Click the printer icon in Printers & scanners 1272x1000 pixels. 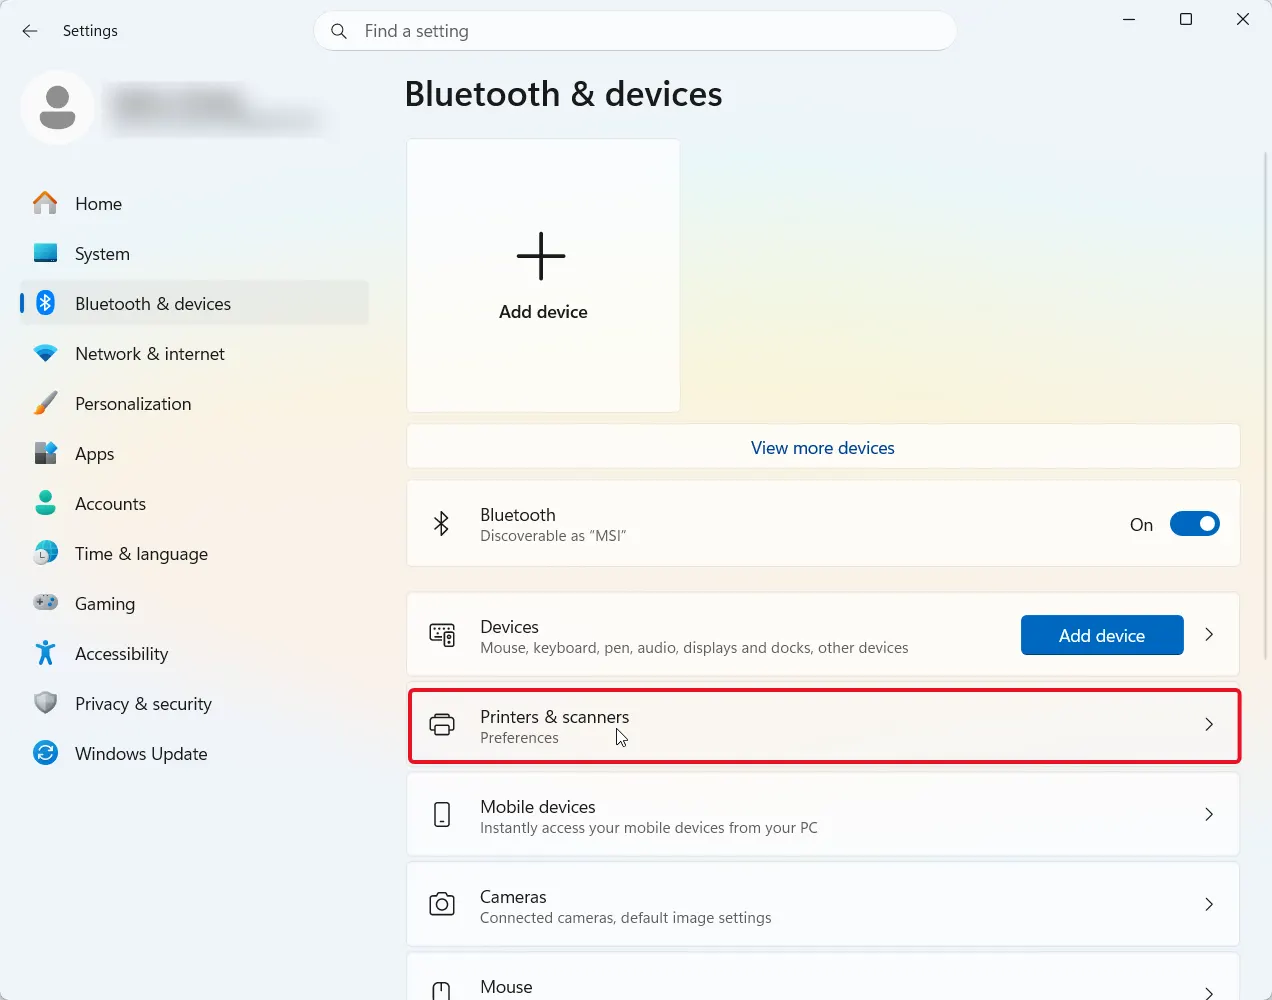pos(442,725)
